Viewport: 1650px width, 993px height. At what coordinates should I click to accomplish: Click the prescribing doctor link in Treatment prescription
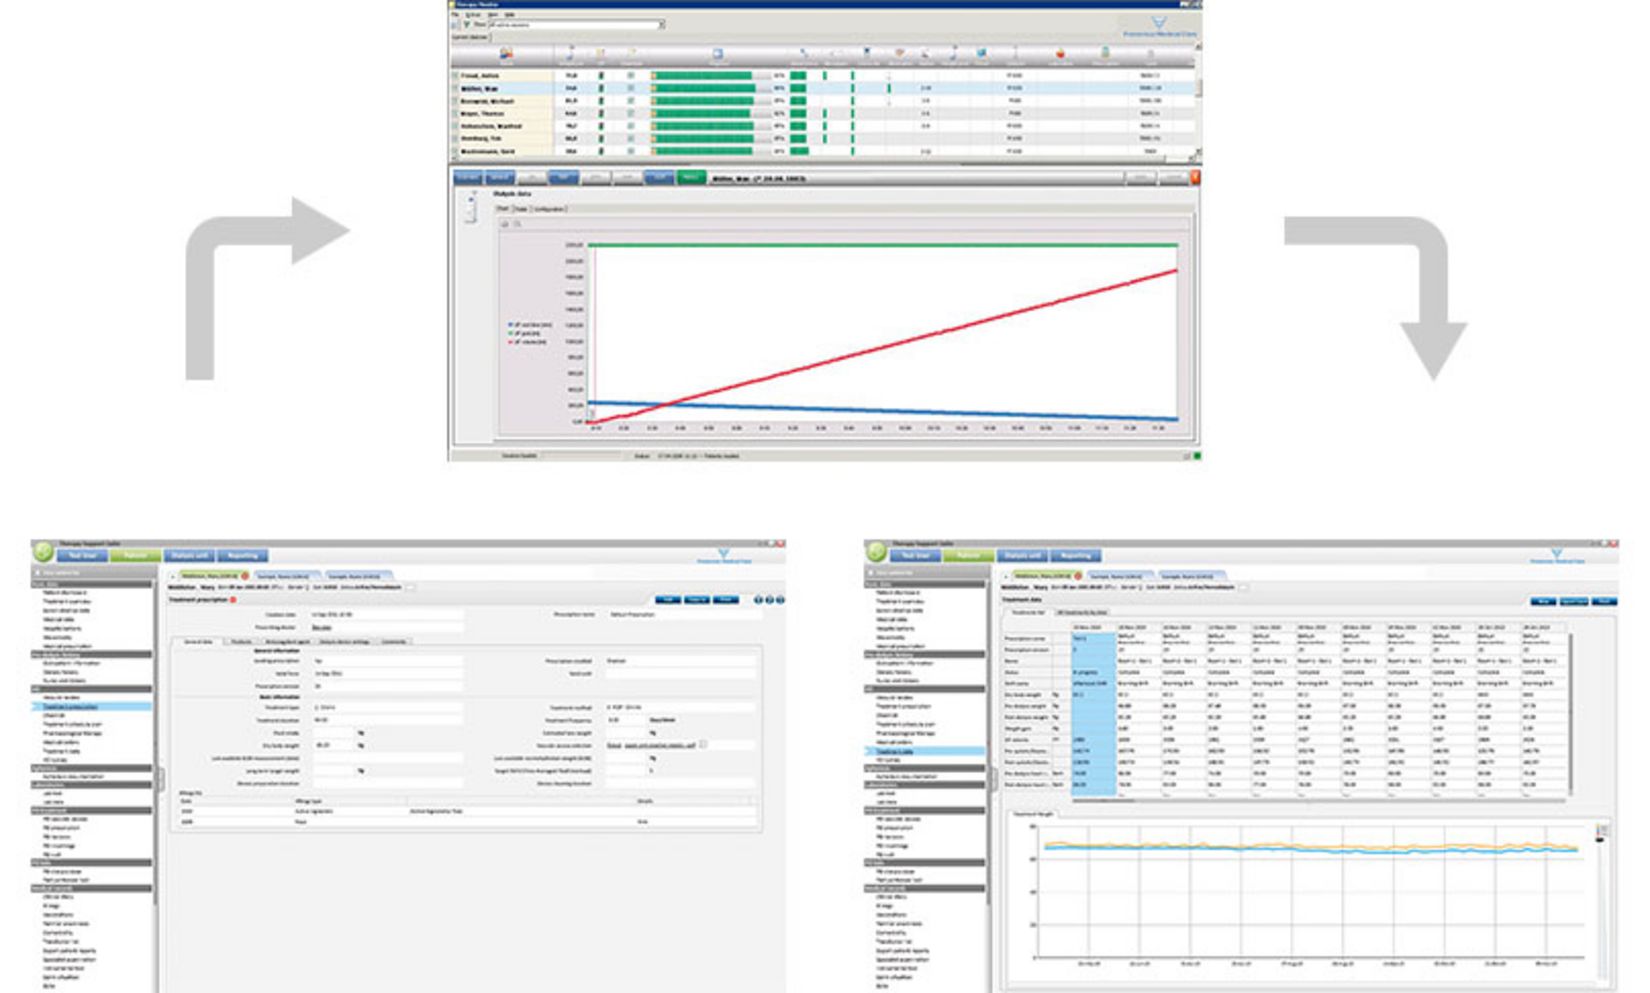[324, 626]
